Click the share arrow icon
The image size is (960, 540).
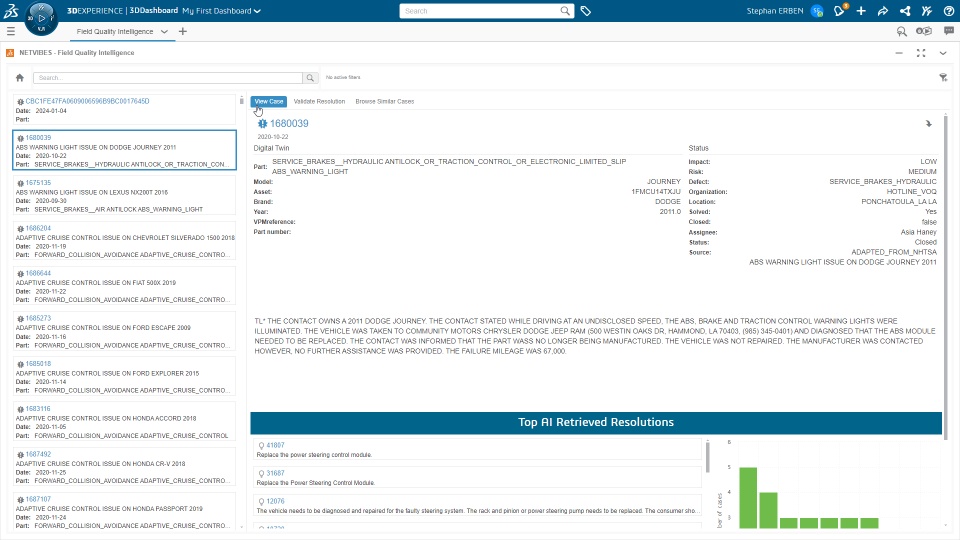[883, 11]
